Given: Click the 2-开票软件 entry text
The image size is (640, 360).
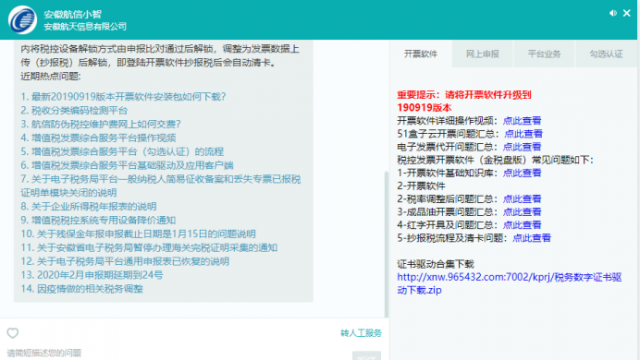Looking at the screenshot, I should 421,186.
